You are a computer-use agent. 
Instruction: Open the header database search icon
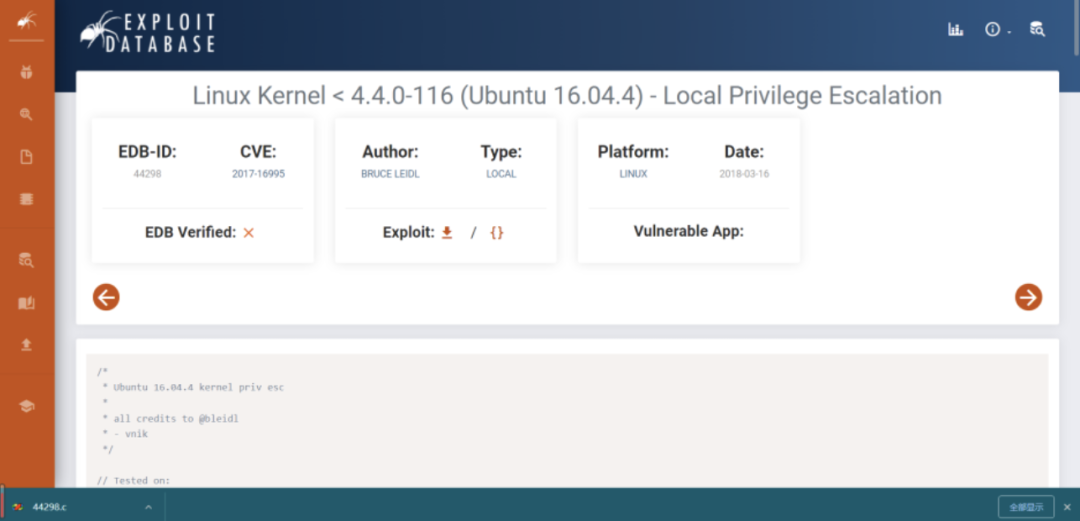pos(1037,29)
